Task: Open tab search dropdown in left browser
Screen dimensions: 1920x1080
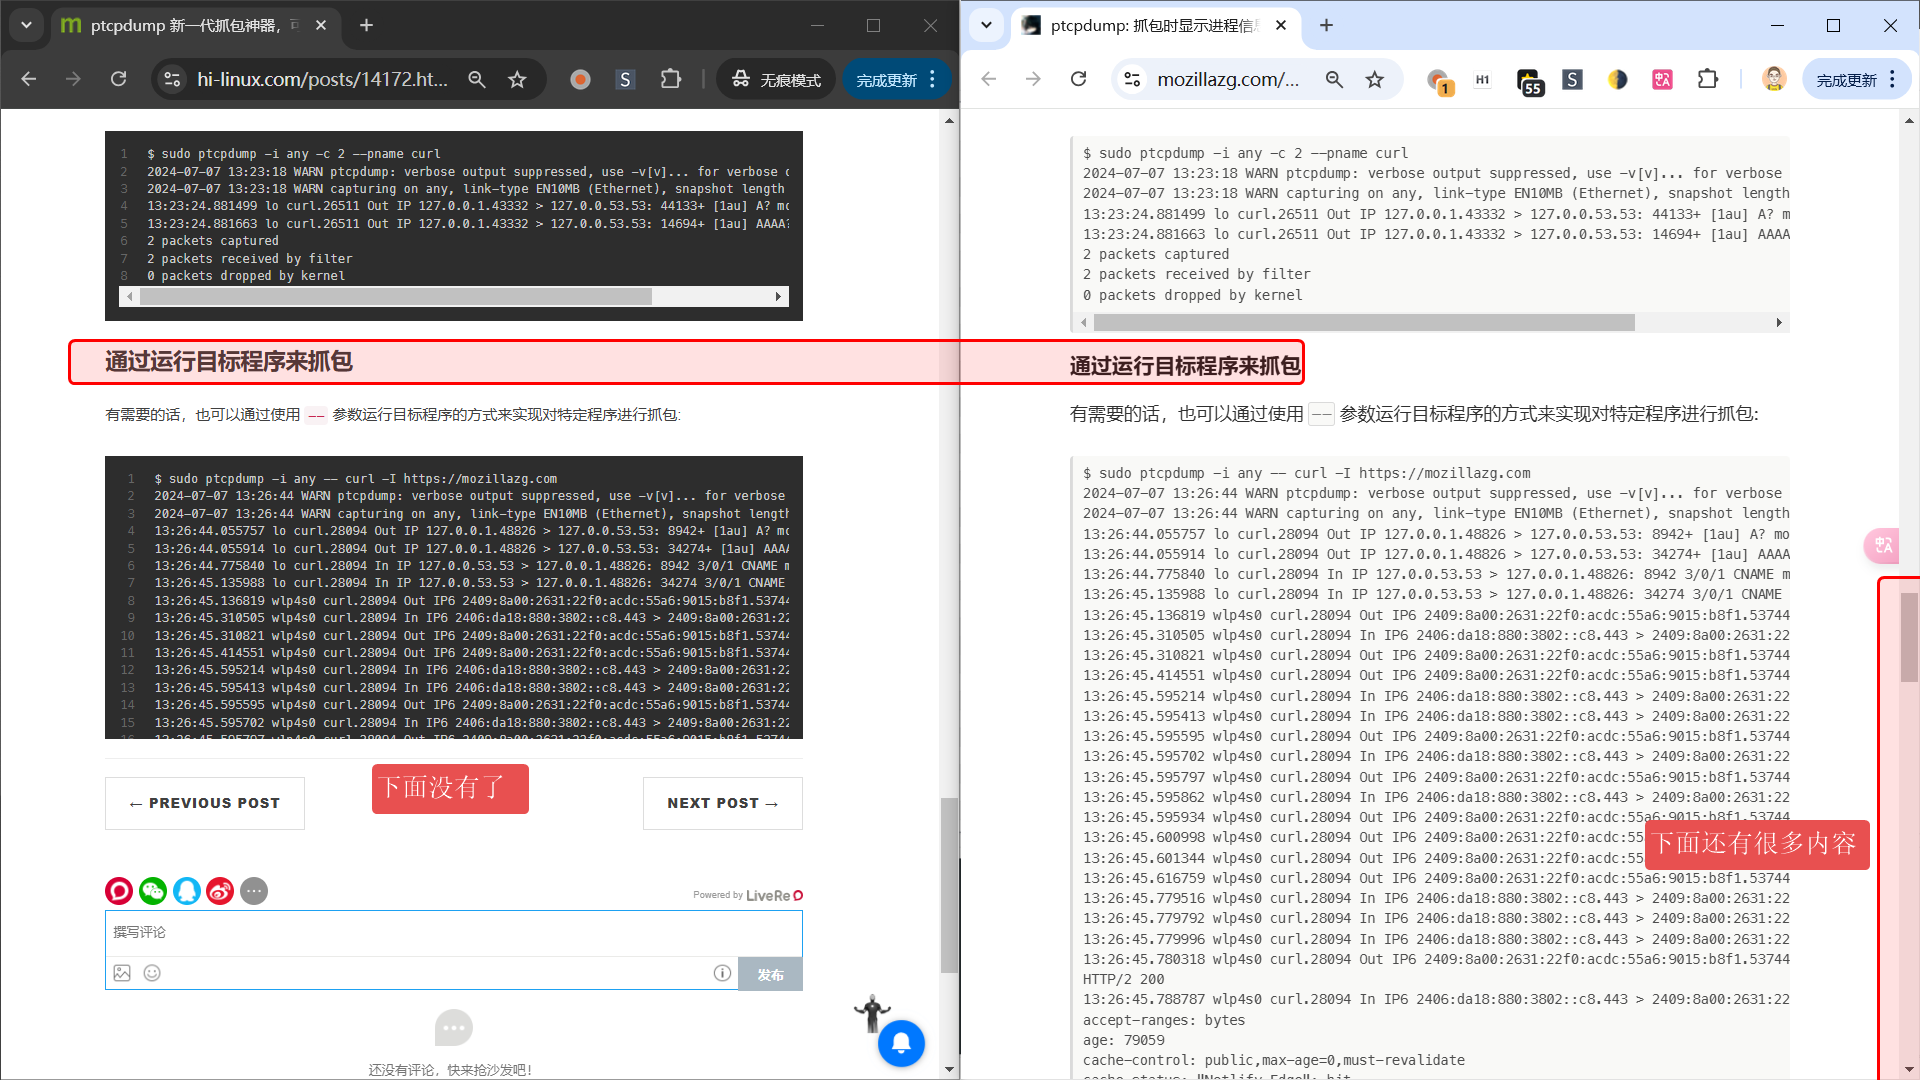Action: click(x=26, y=25)
